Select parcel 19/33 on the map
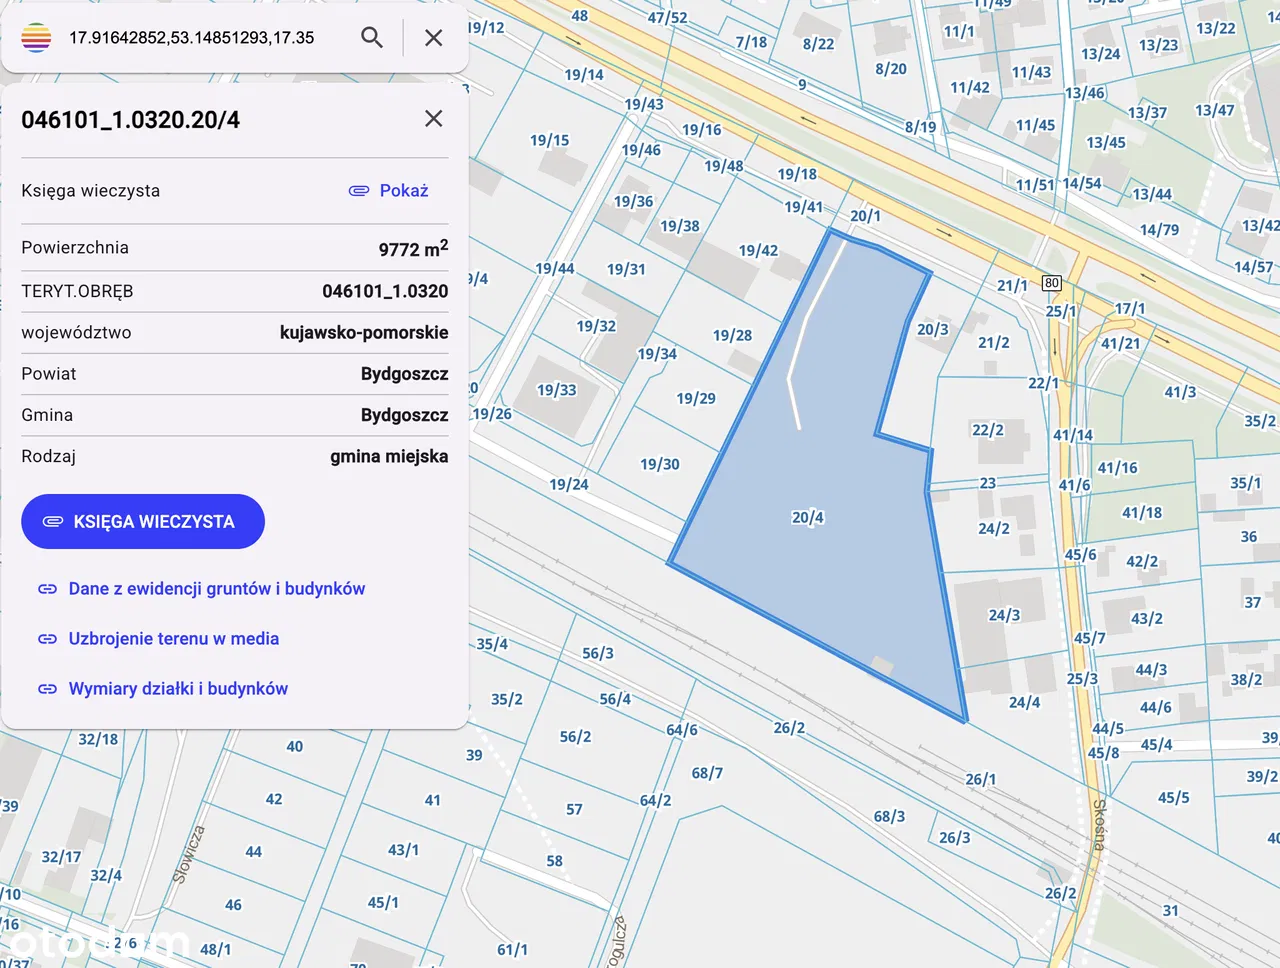Viewport: 1280px width, 968px height. [556, 390]
